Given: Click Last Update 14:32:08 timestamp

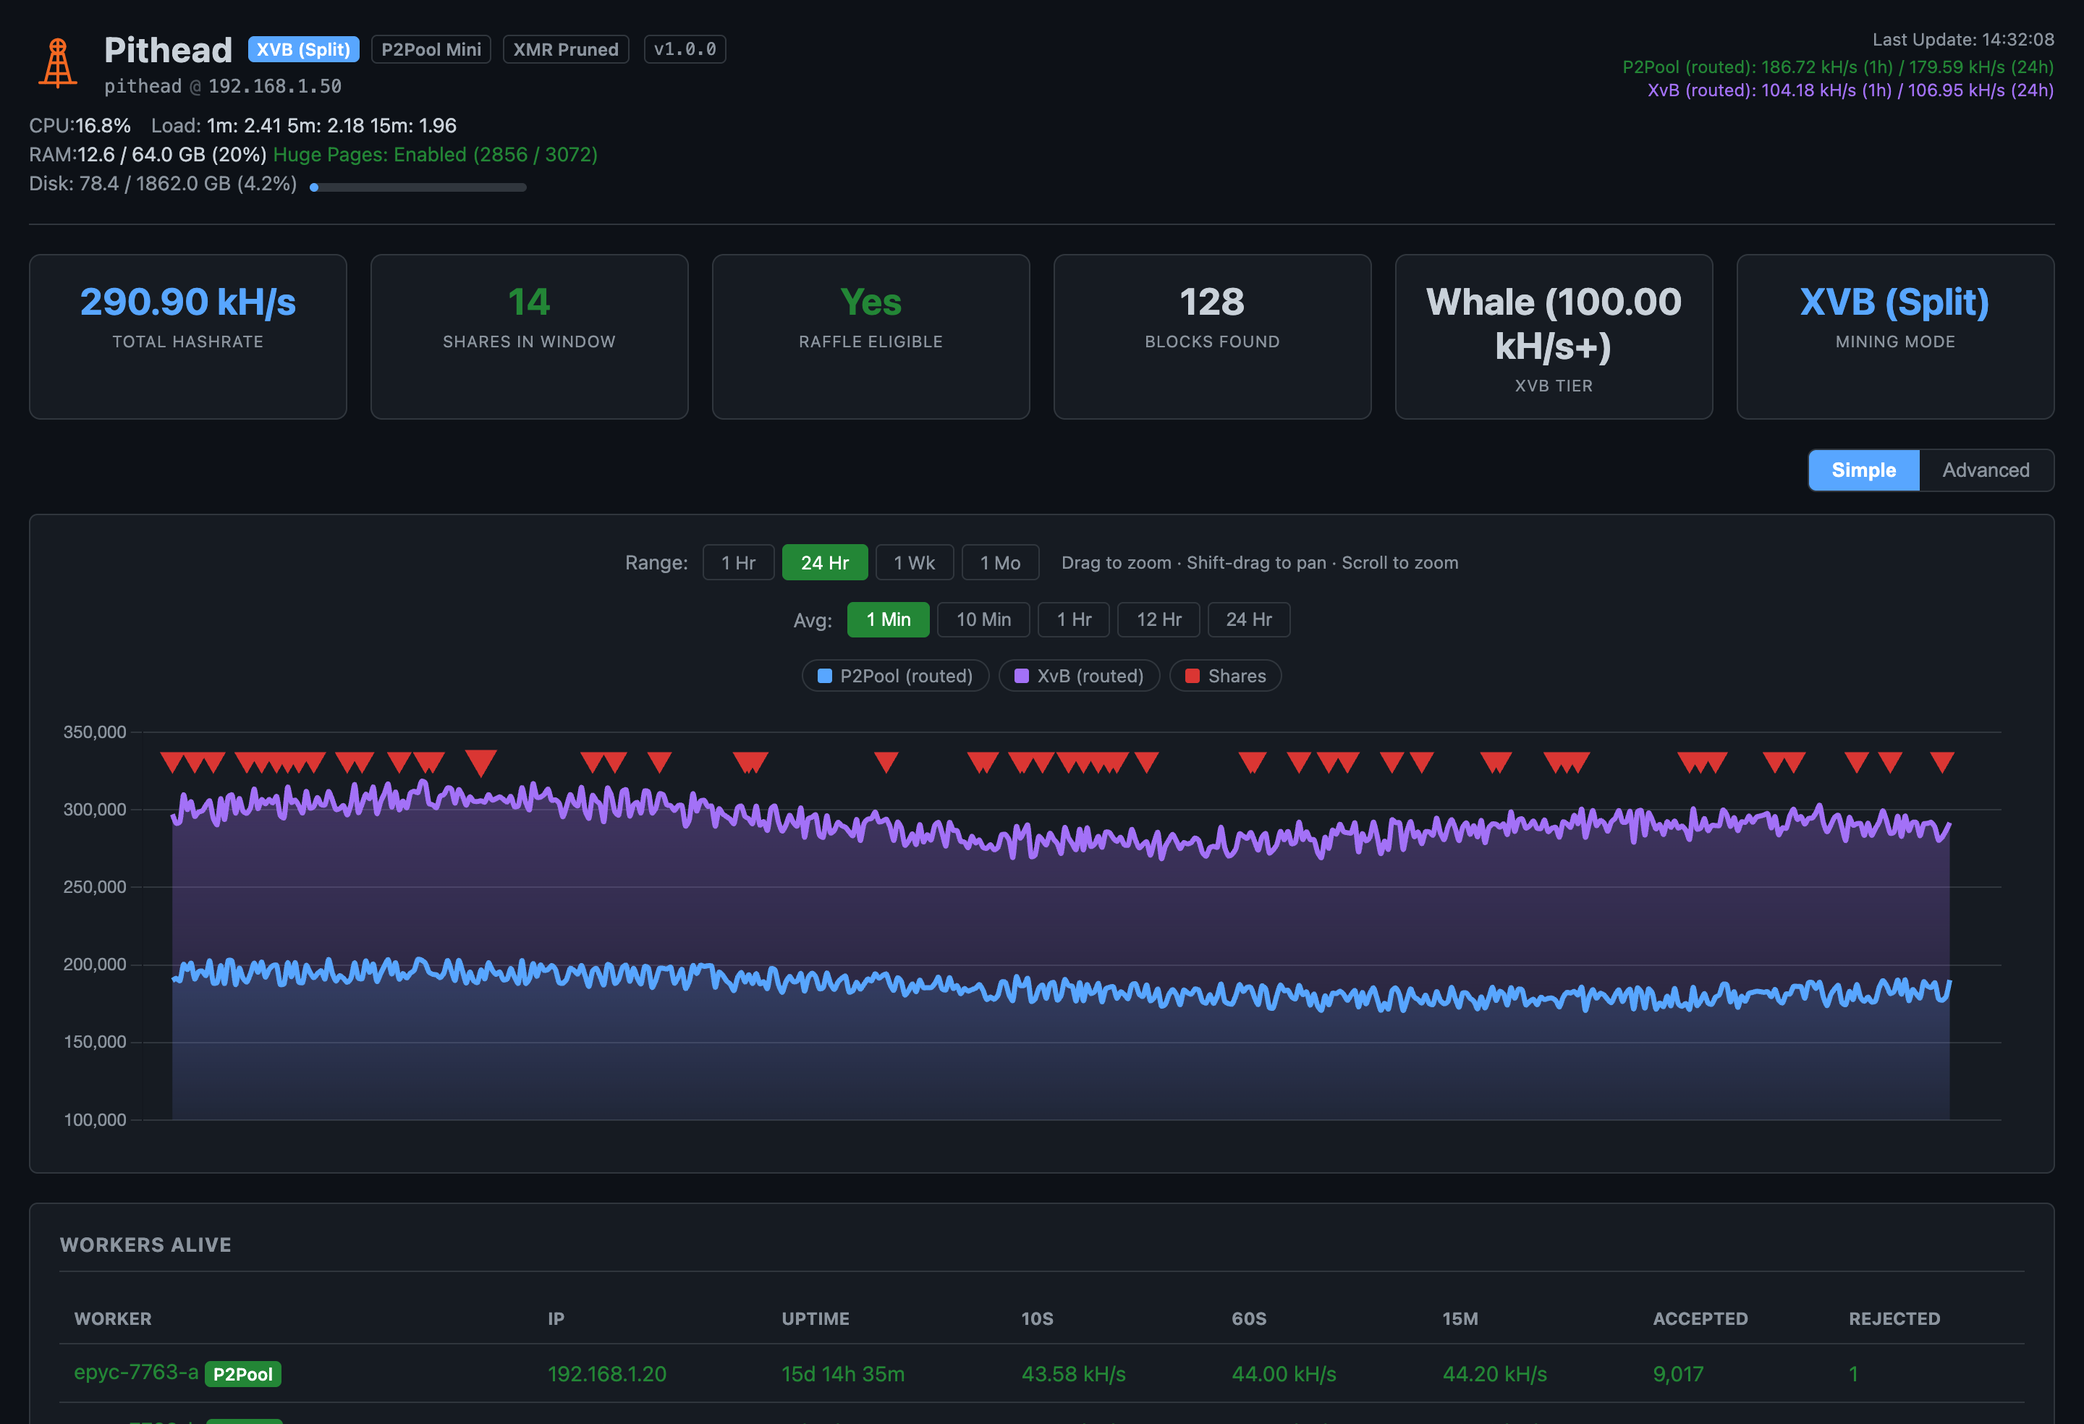Looking at the screenshot, I should [1963, 39].
